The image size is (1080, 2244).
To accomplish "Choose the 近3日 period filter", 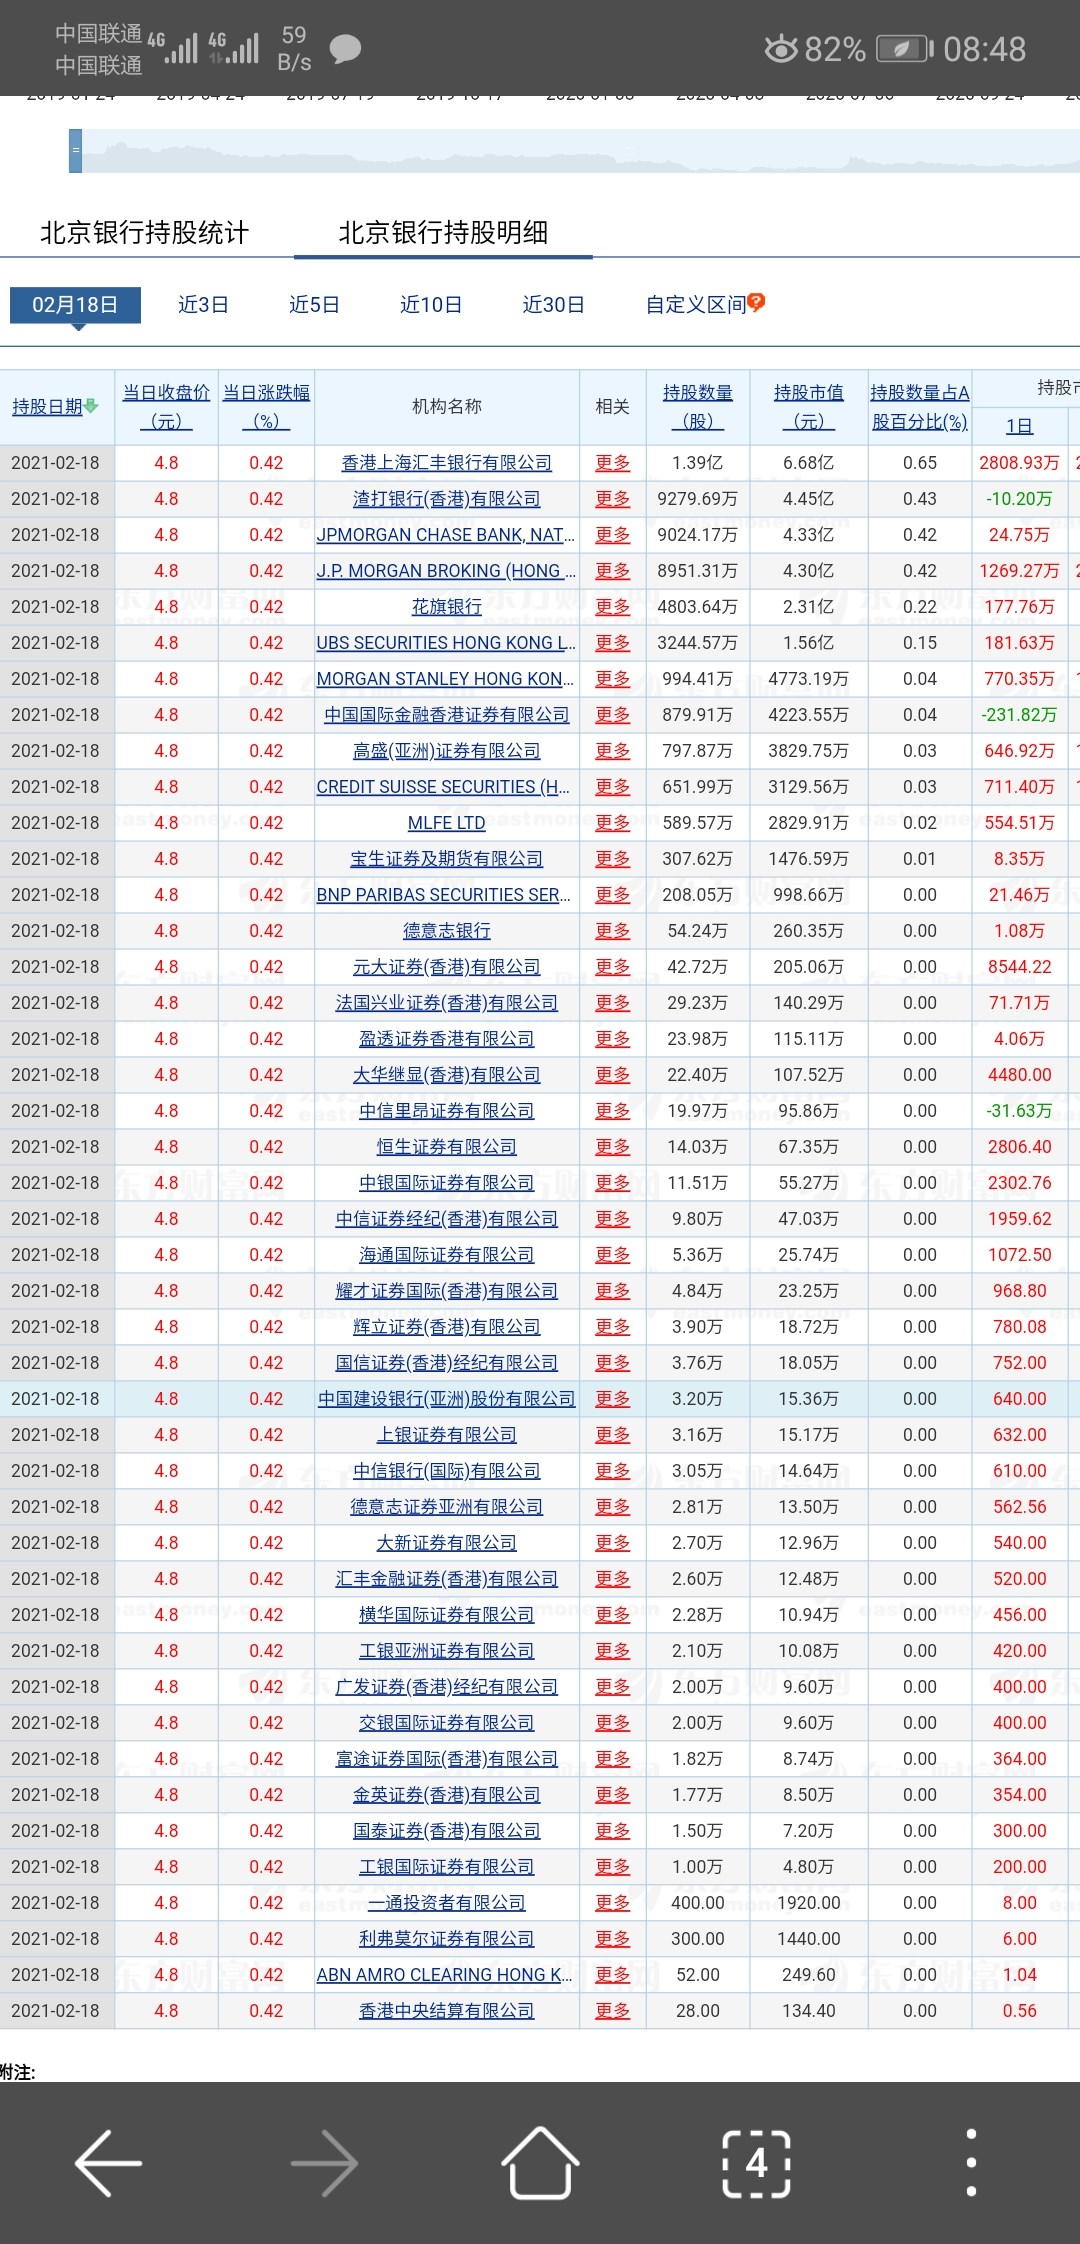I will [203, 305].
